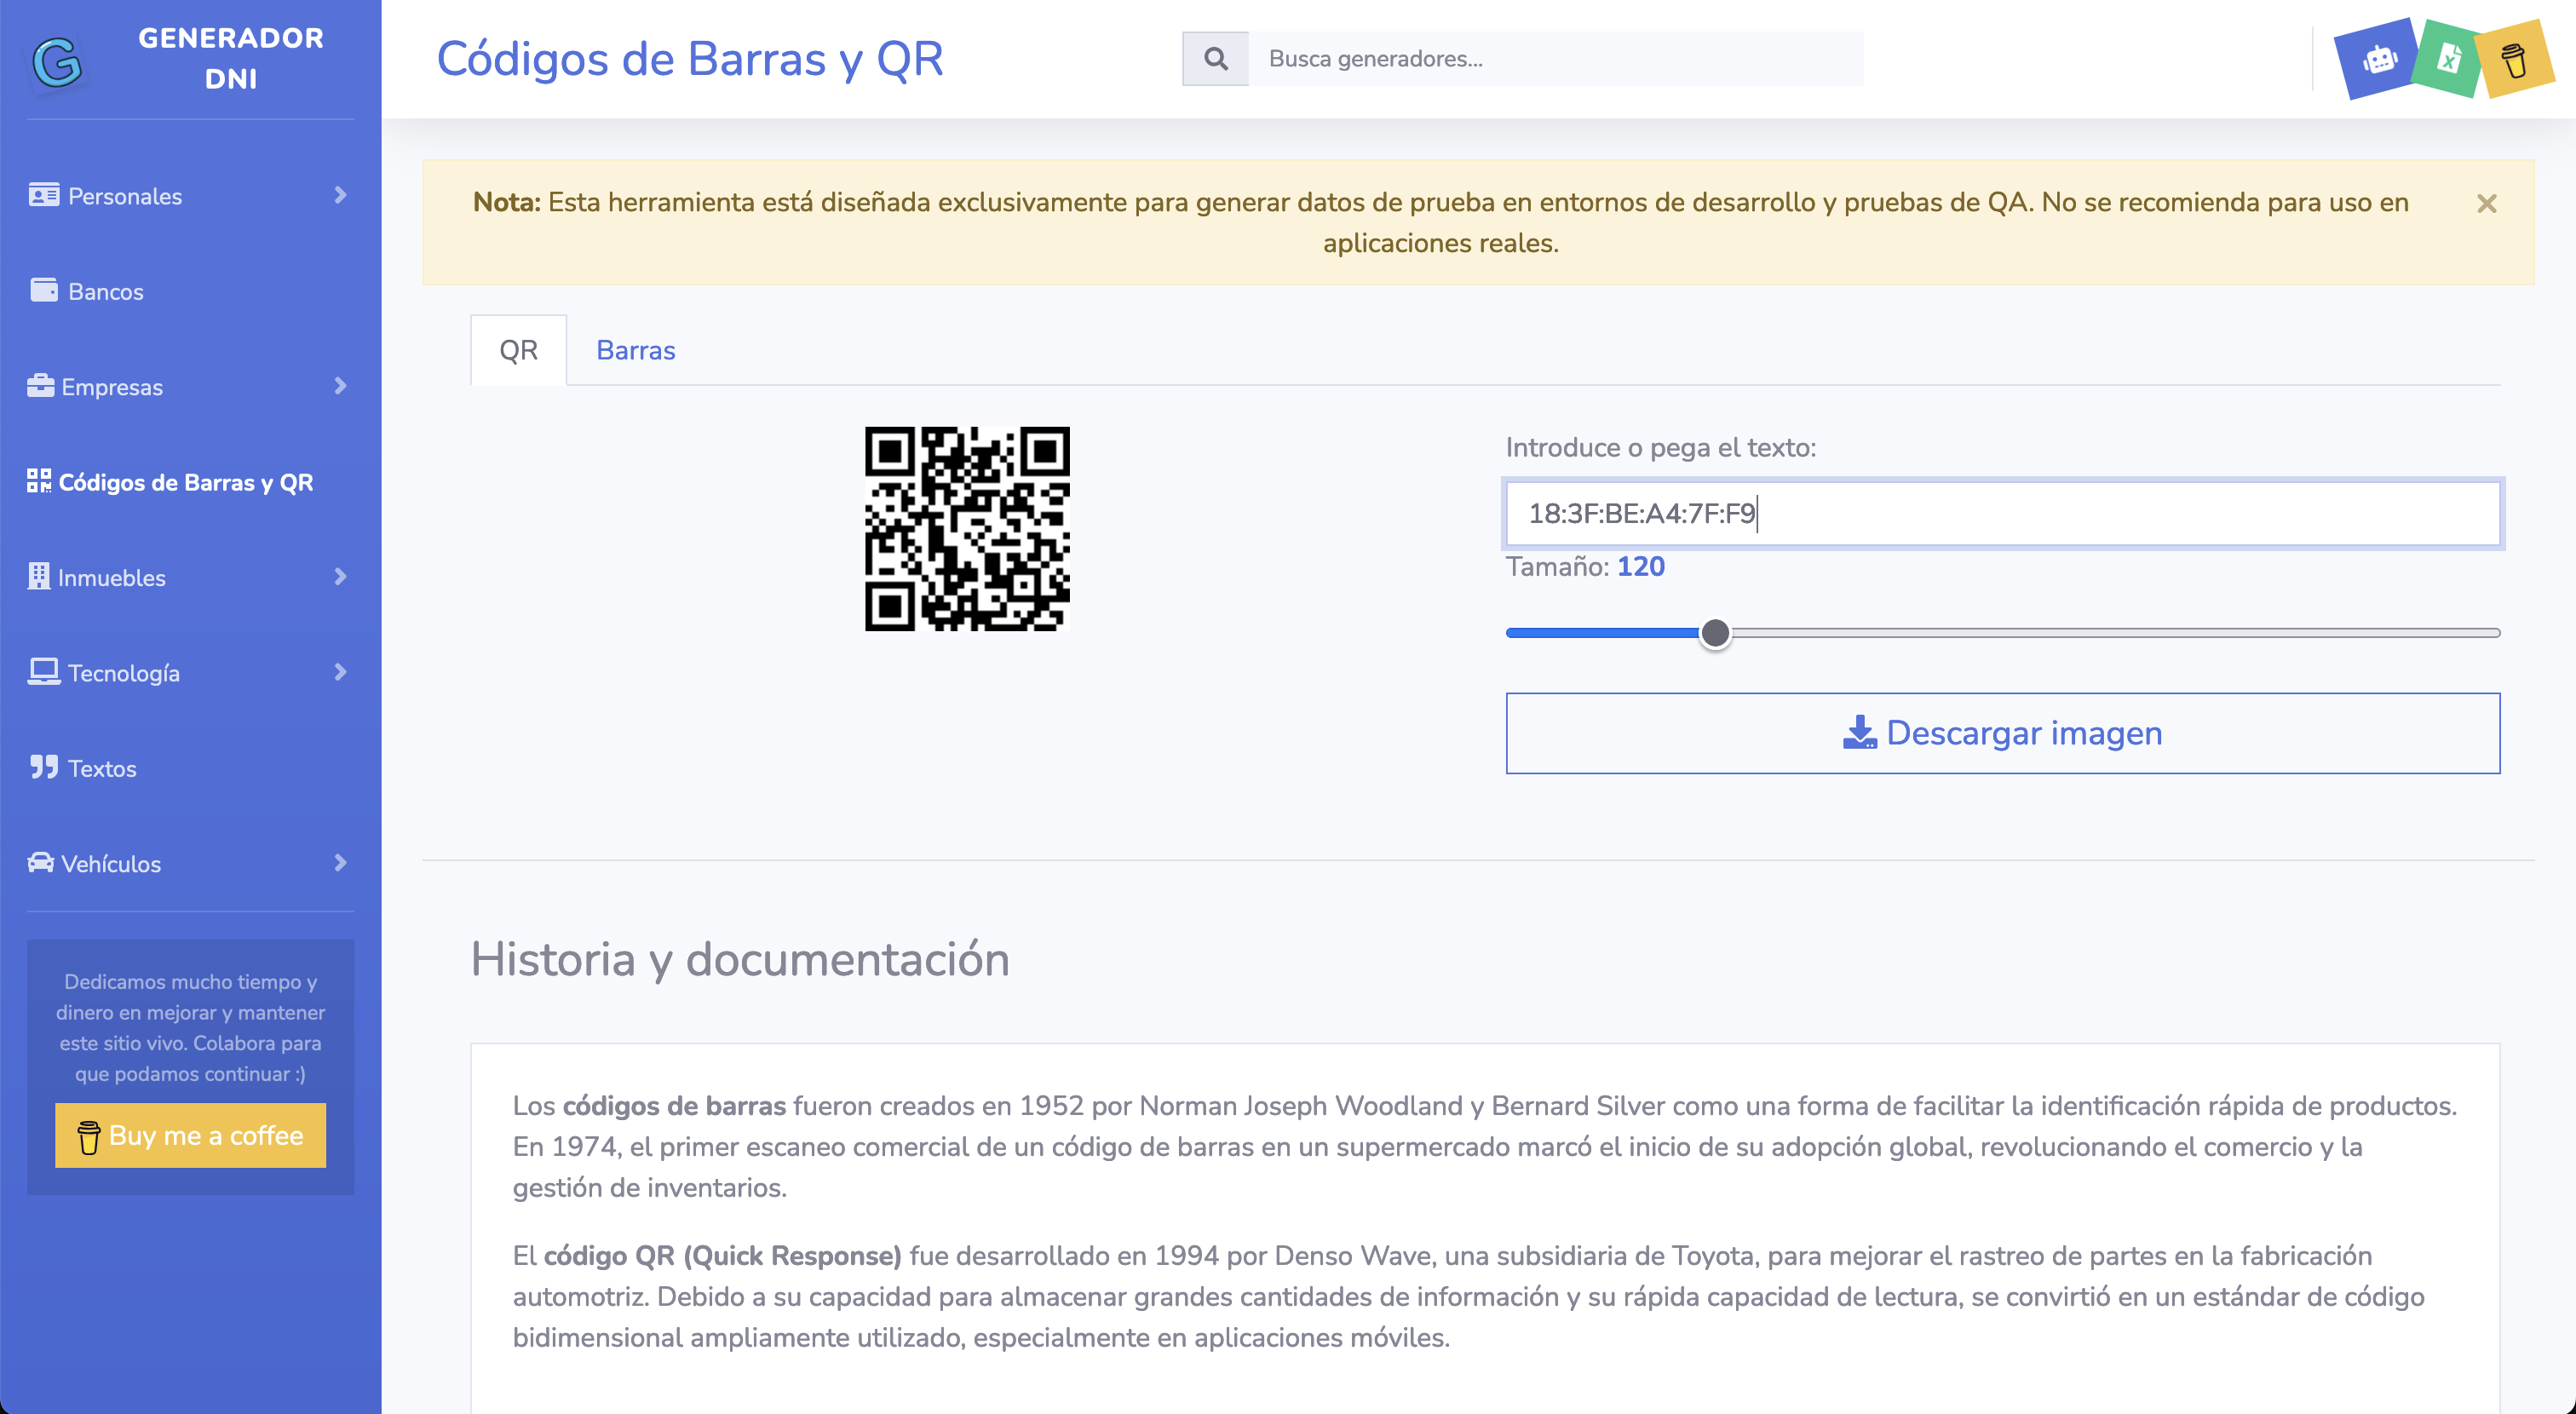The height and width of the screenshot is (1414, 2576).
Task: Dismiss the yellow Nota warning banner
Action: click(x=2487, y=204)
